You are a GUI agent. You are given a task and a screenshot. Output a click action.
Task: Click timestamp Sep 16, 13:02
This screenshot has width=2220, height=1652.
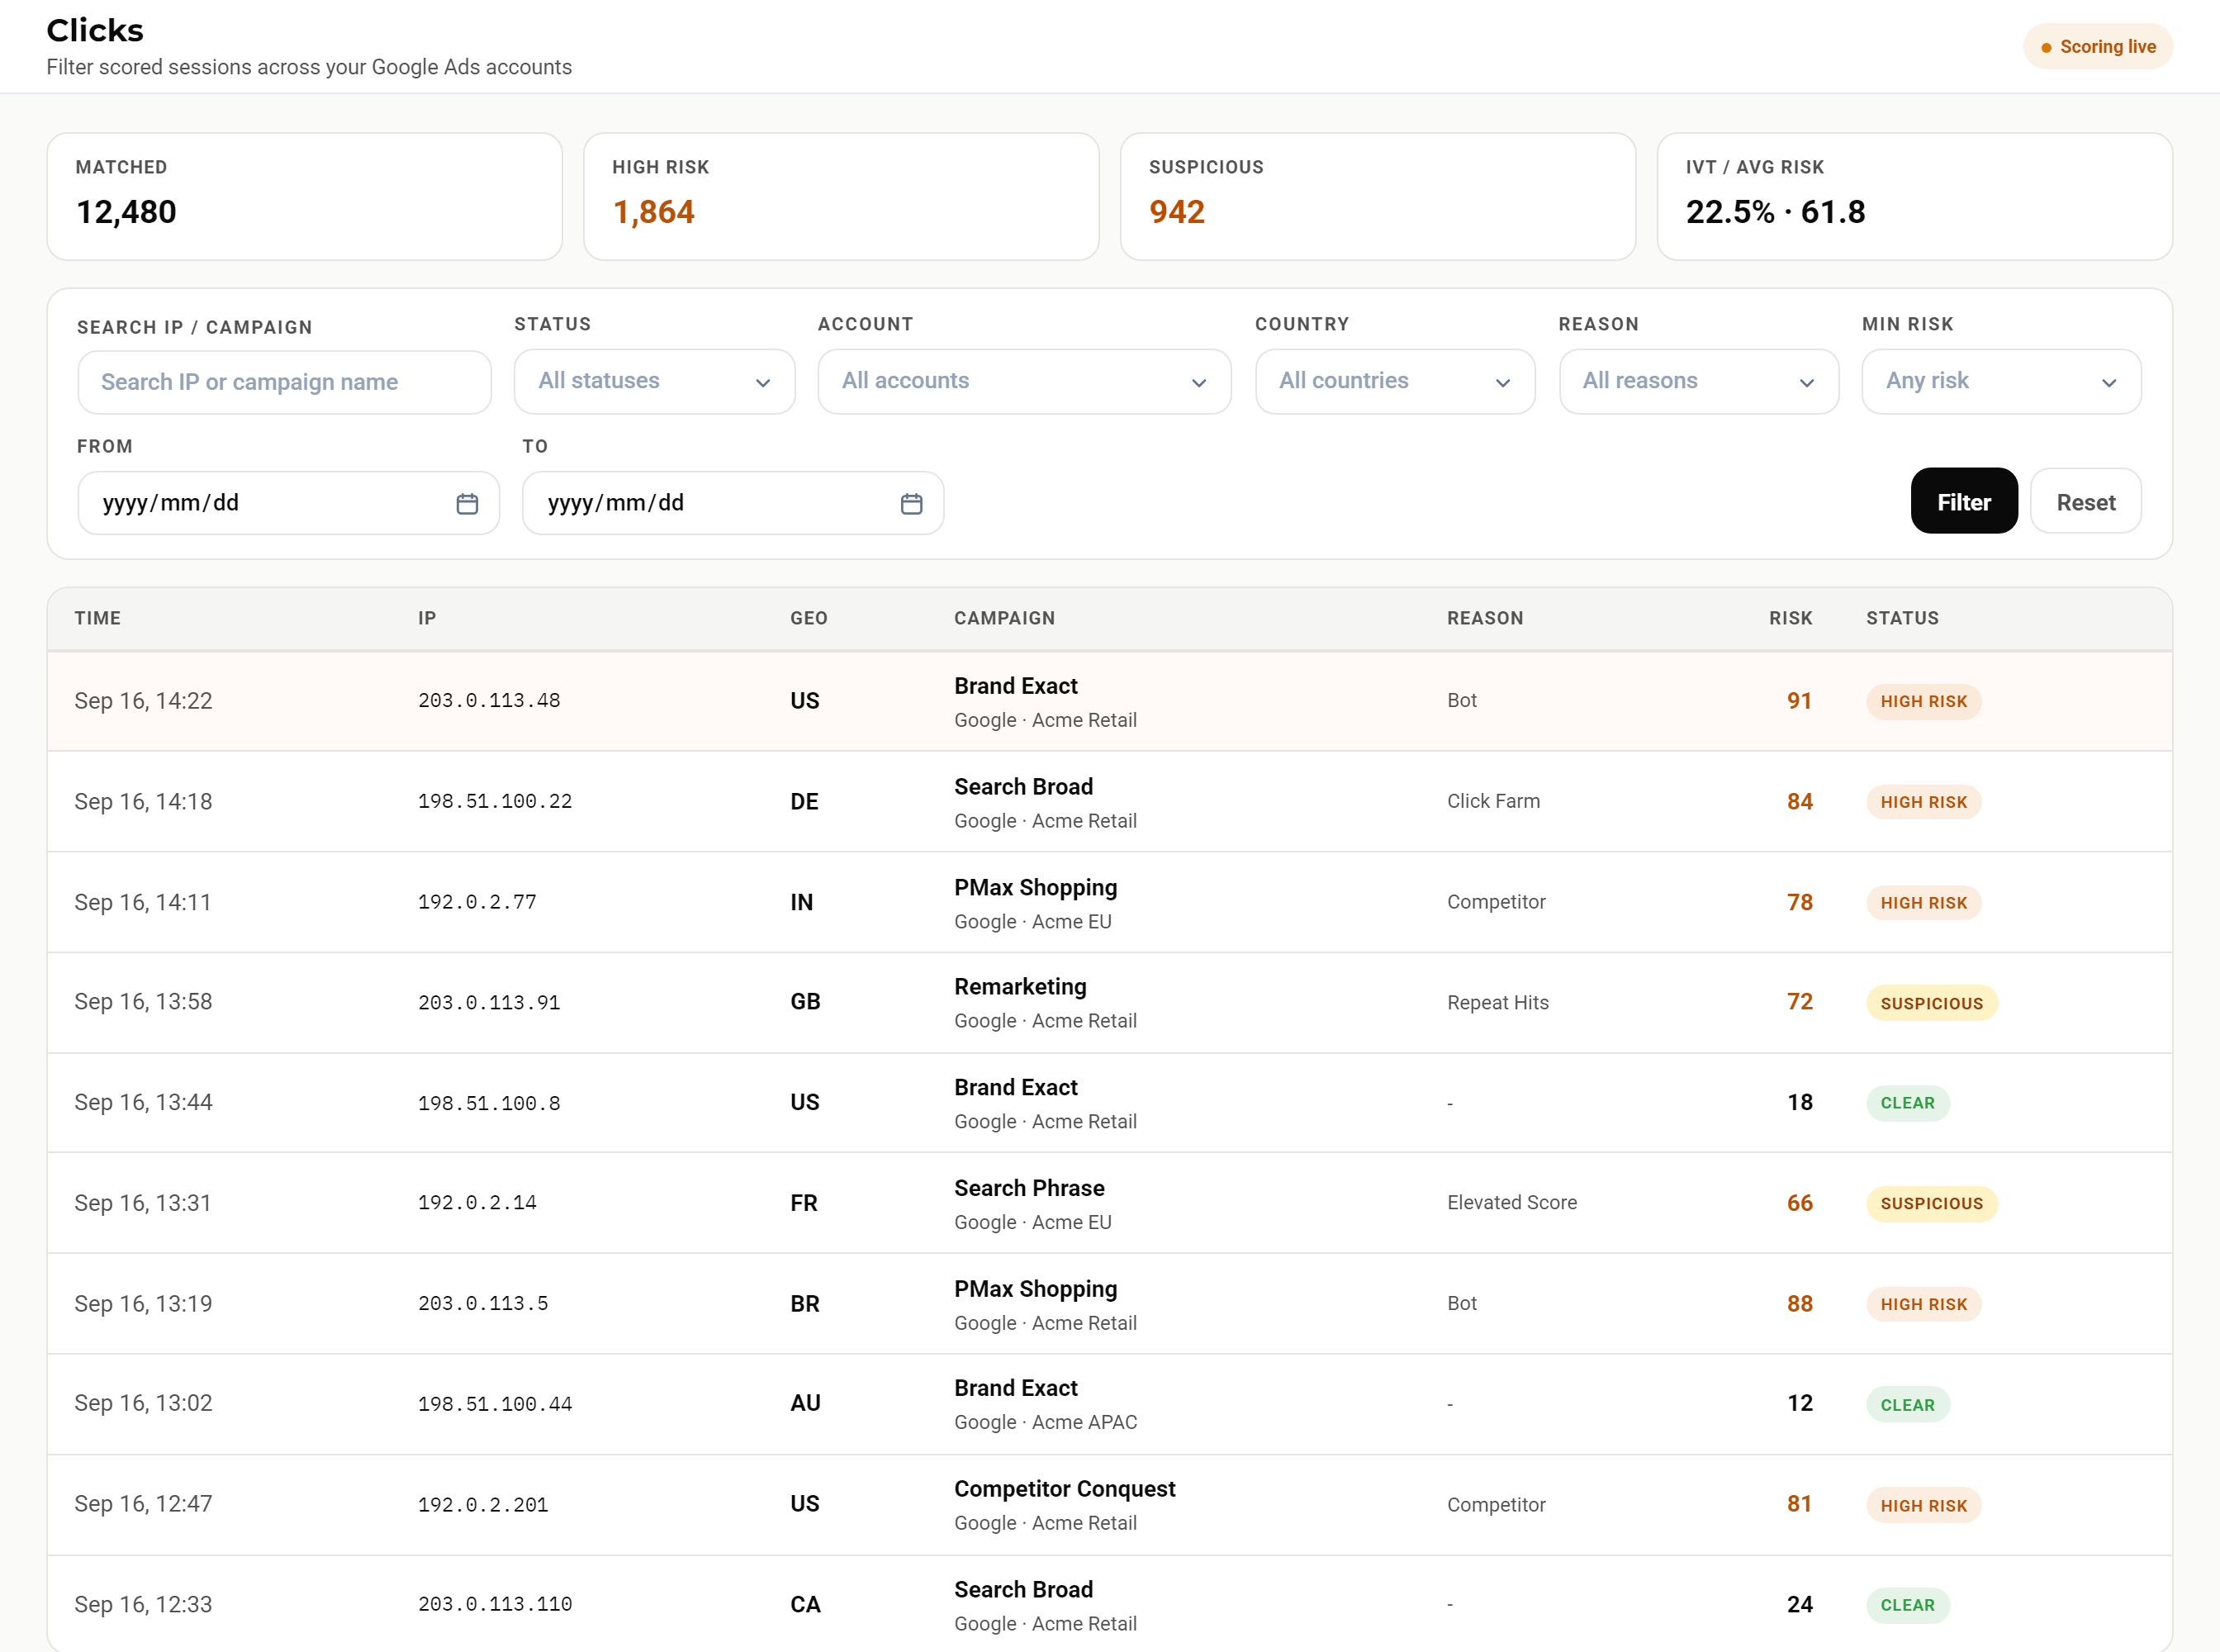tap(143, 1403)
